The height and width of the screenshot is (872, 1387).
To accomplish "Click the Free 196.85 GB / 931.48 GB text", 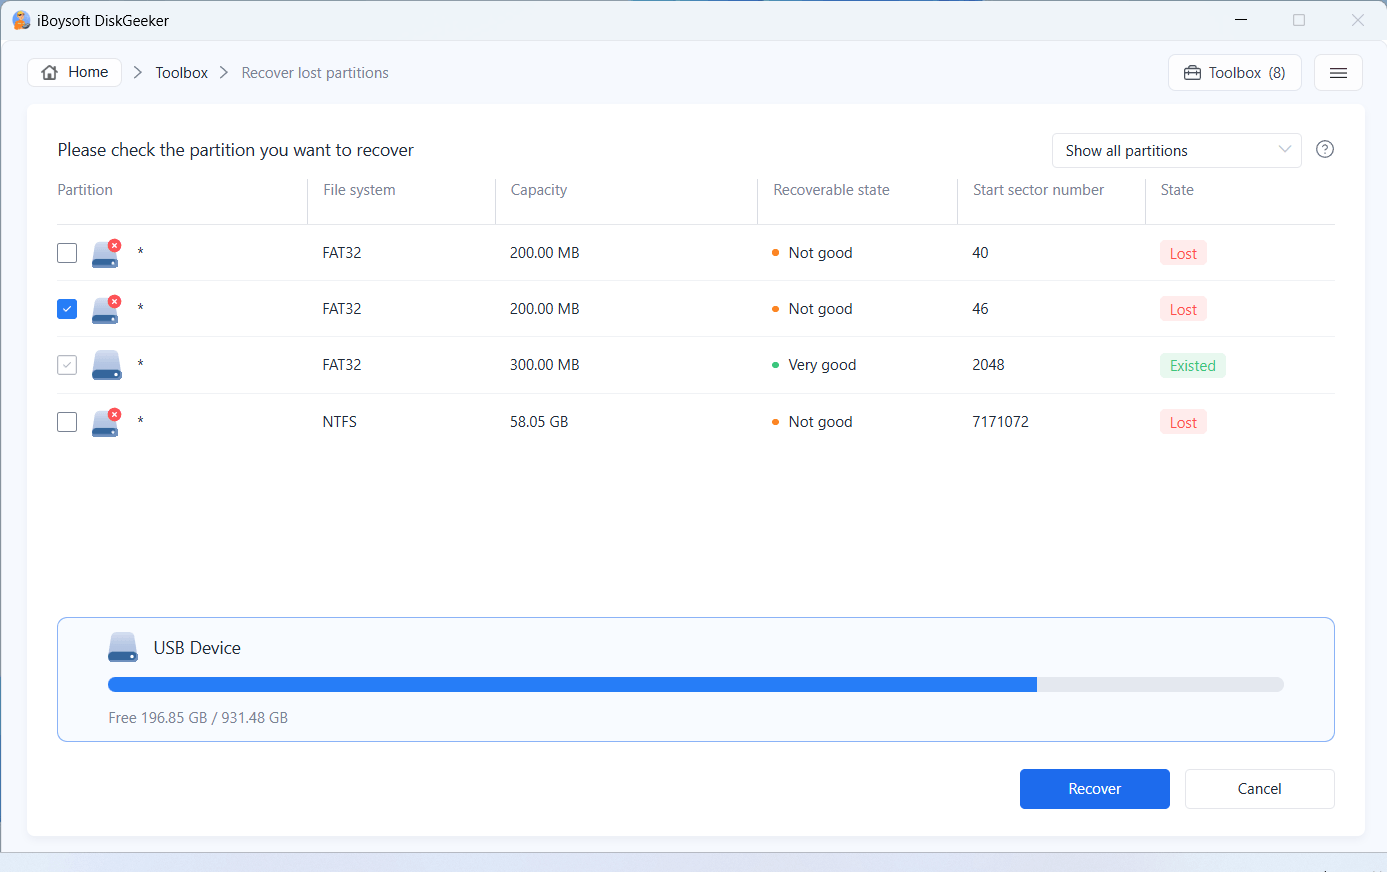I will 198,718.
